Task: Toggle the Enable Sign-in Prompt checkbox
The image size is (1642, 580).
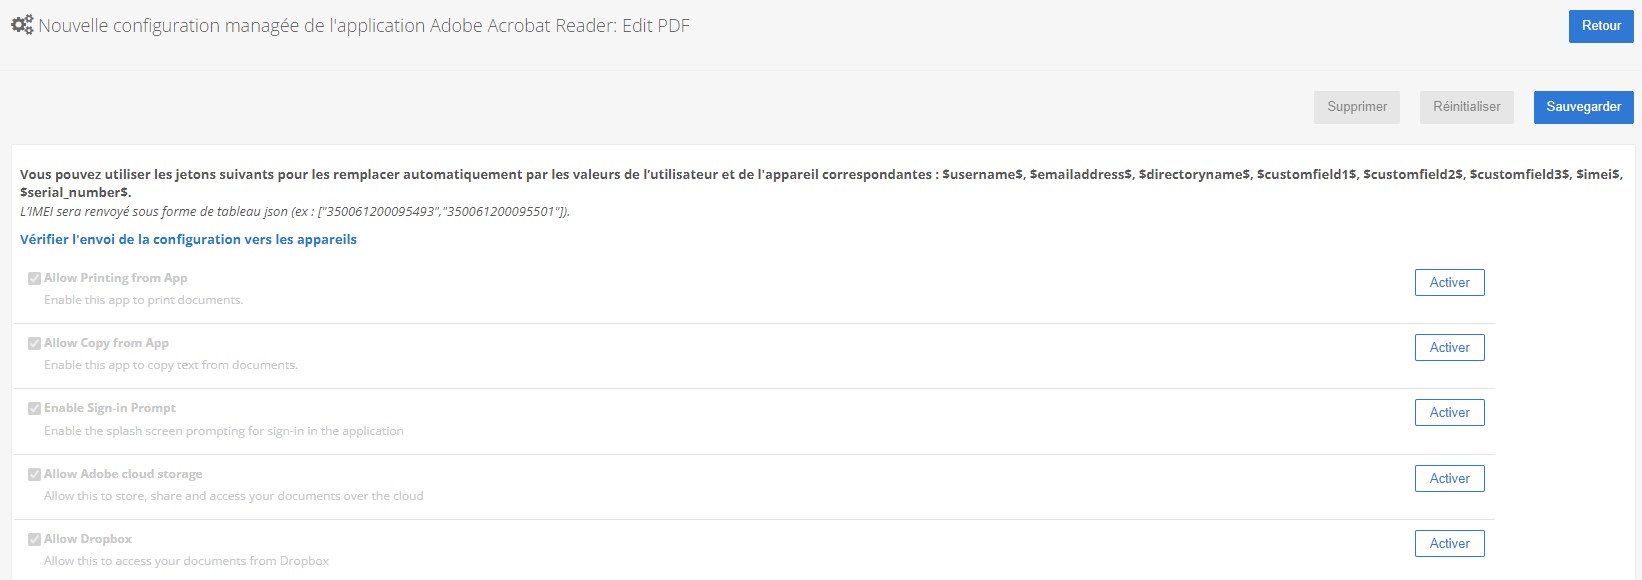Action: (34, 409)
